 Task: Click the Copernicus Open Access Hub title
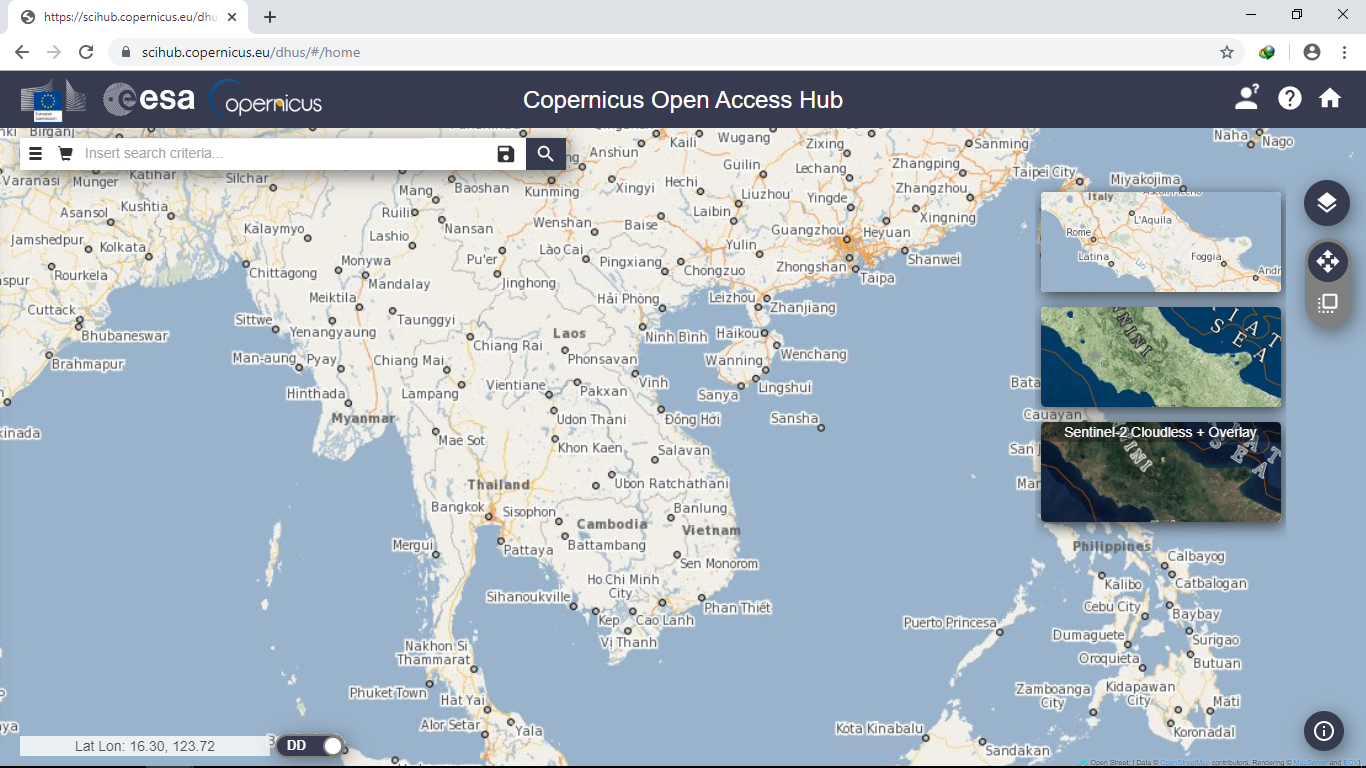(x=683, y=100)
